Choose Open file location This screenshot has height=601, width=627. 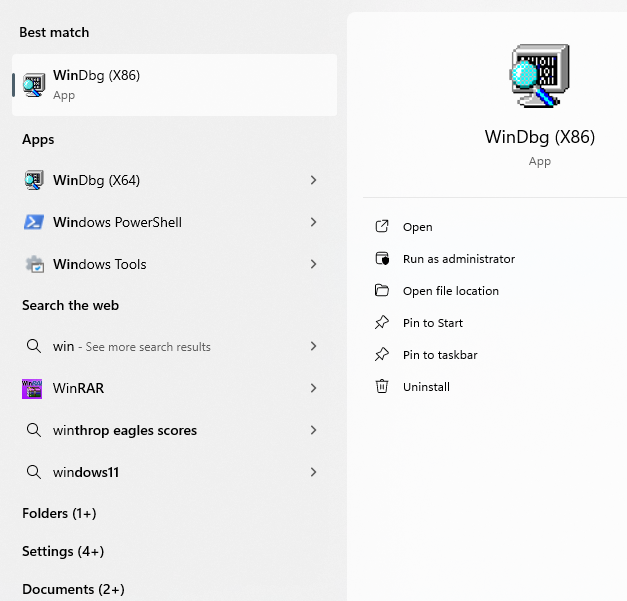point(451,291)
